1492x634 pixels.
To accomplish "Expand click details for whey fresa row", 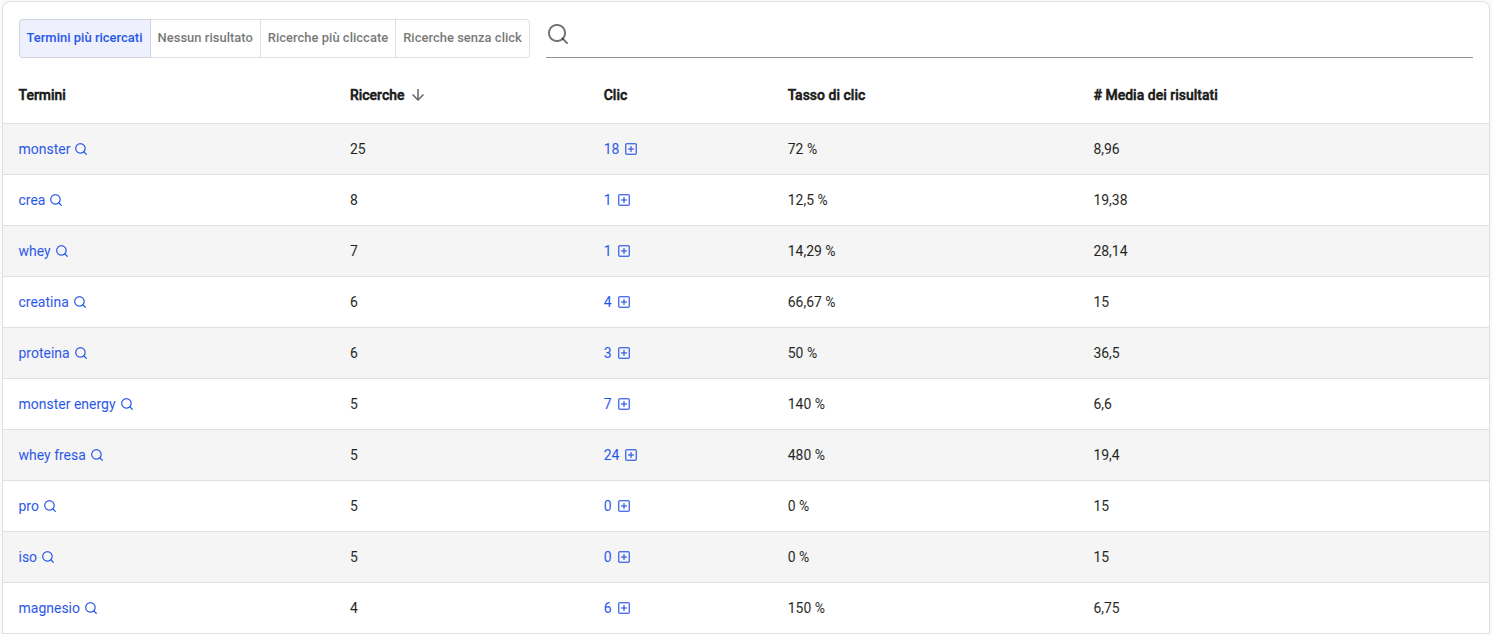I will click(631, 455).
